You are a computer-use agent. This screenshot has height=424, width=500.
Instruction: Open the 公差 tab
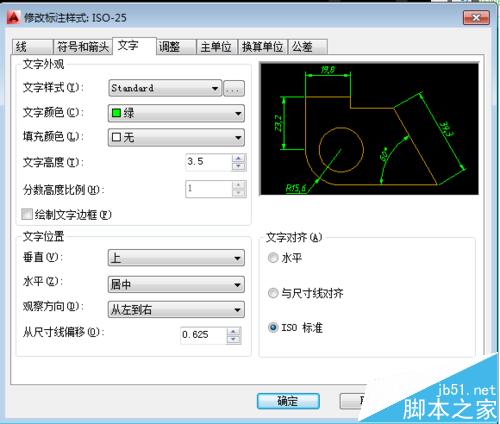pyautogui.click(x=308, y=47)
